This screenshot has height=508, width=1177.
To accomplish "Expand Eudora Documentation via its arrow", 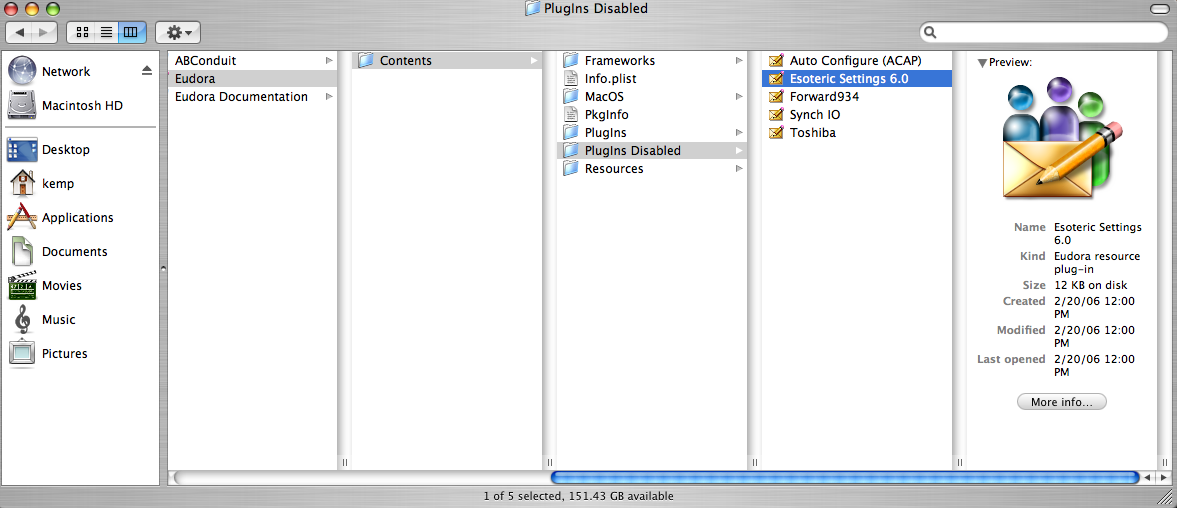I will tap(329, 96).
